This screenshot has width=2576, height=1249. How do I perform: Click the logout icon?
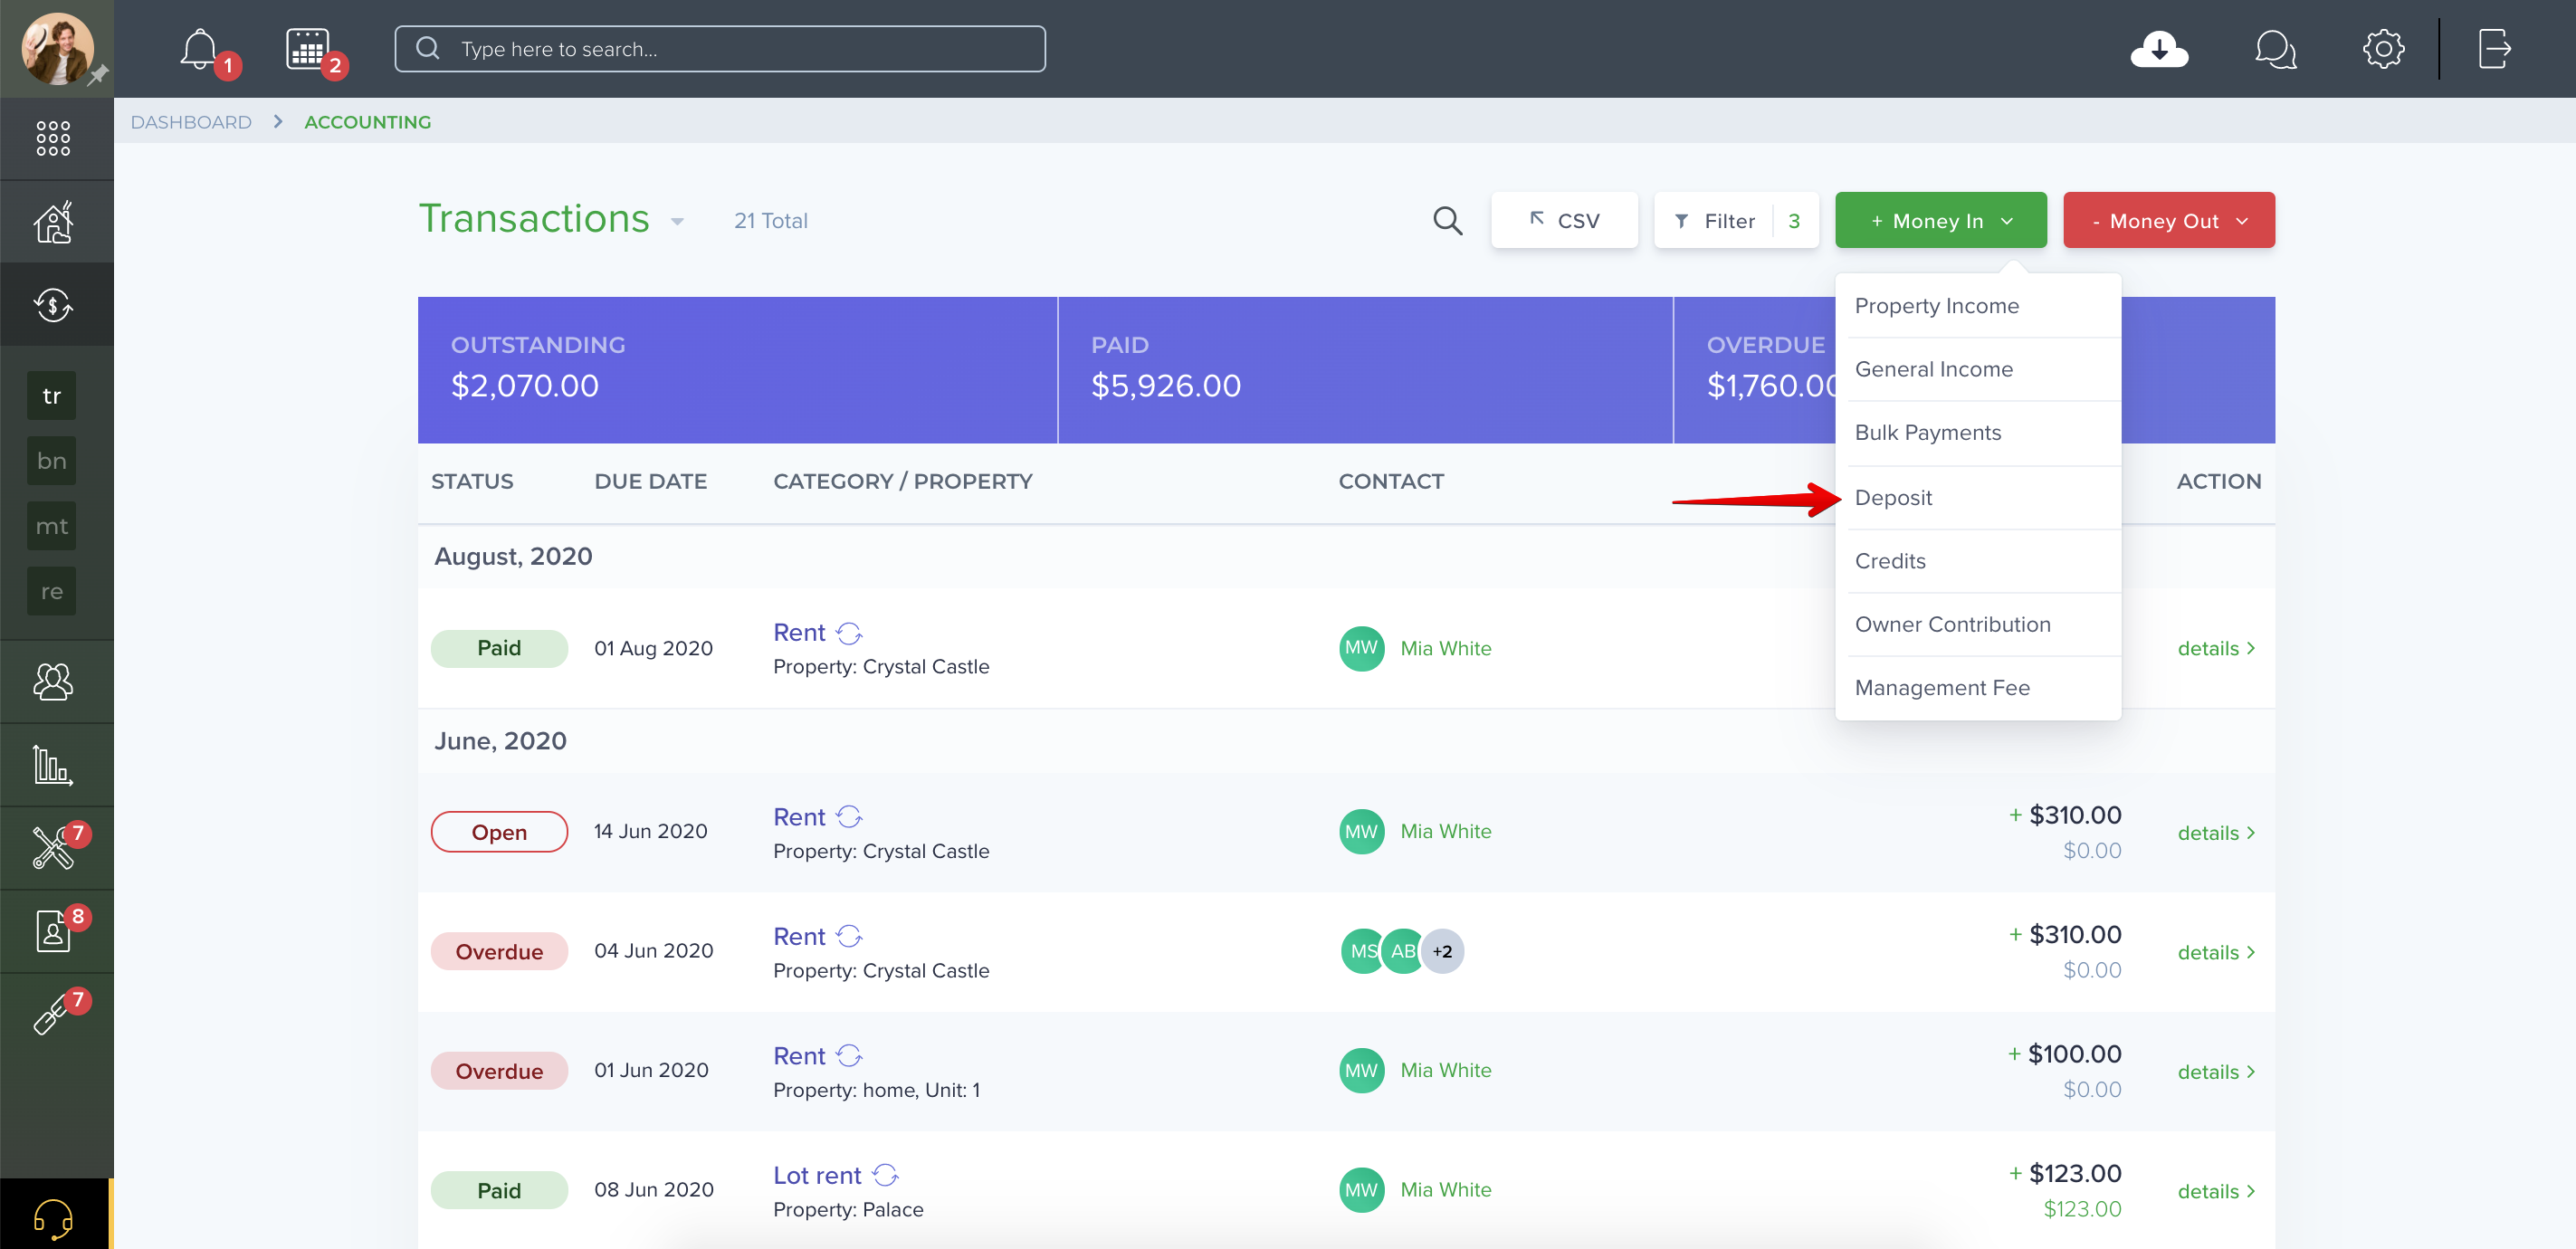(2494, 49)
